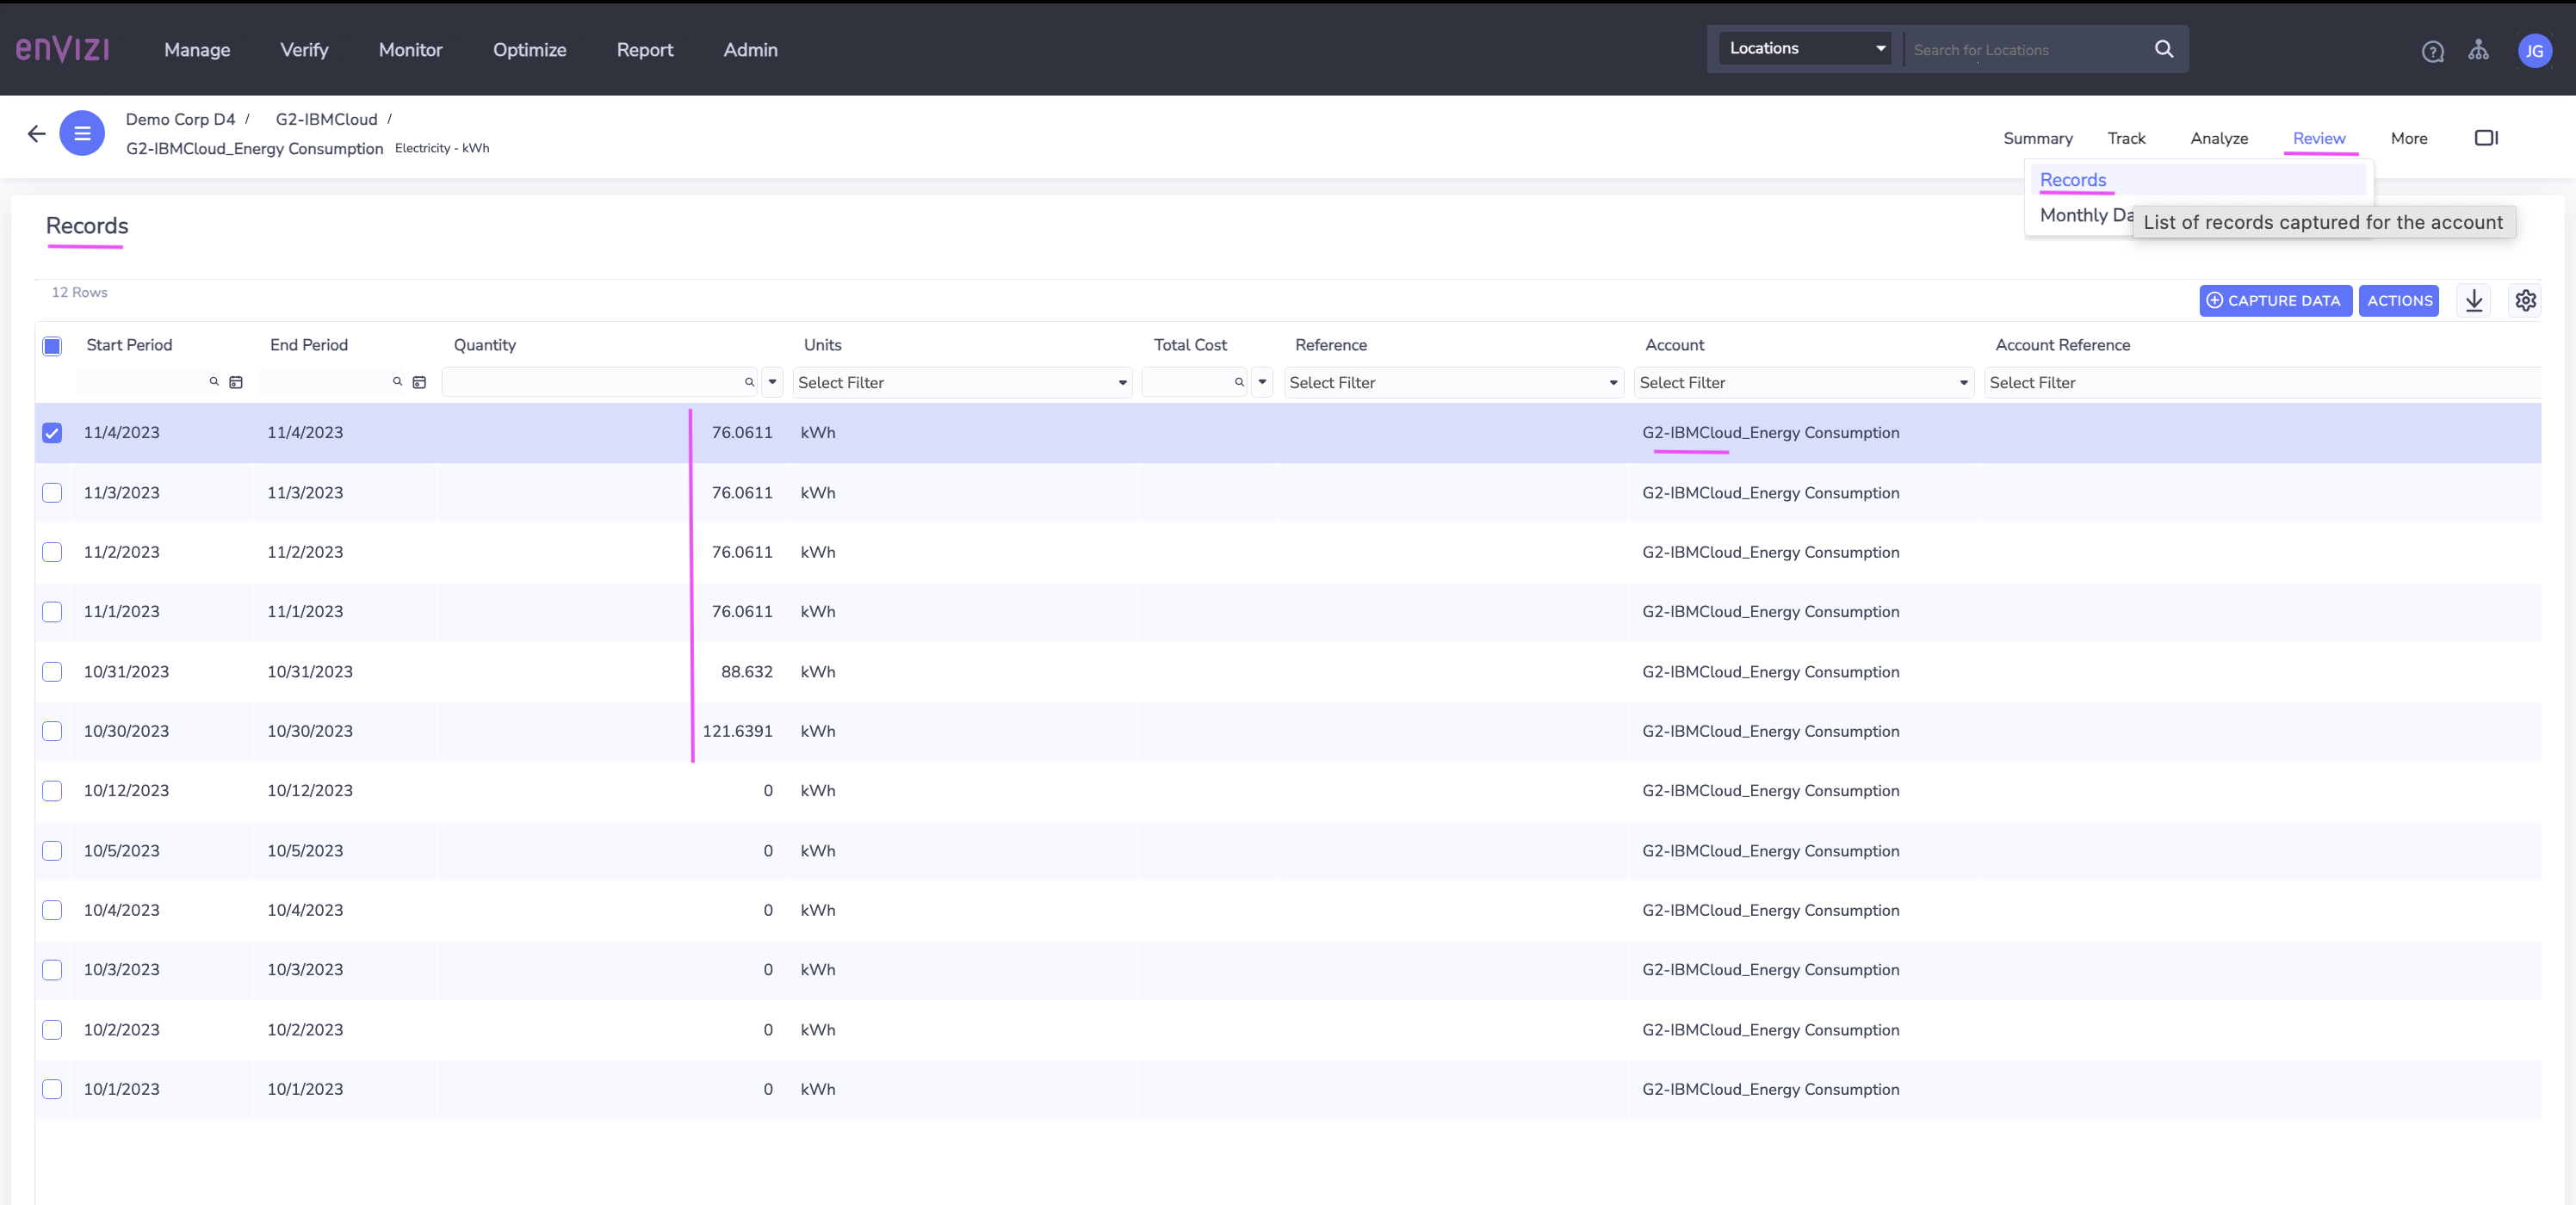Download records using the download icon

pos(2474,300)
